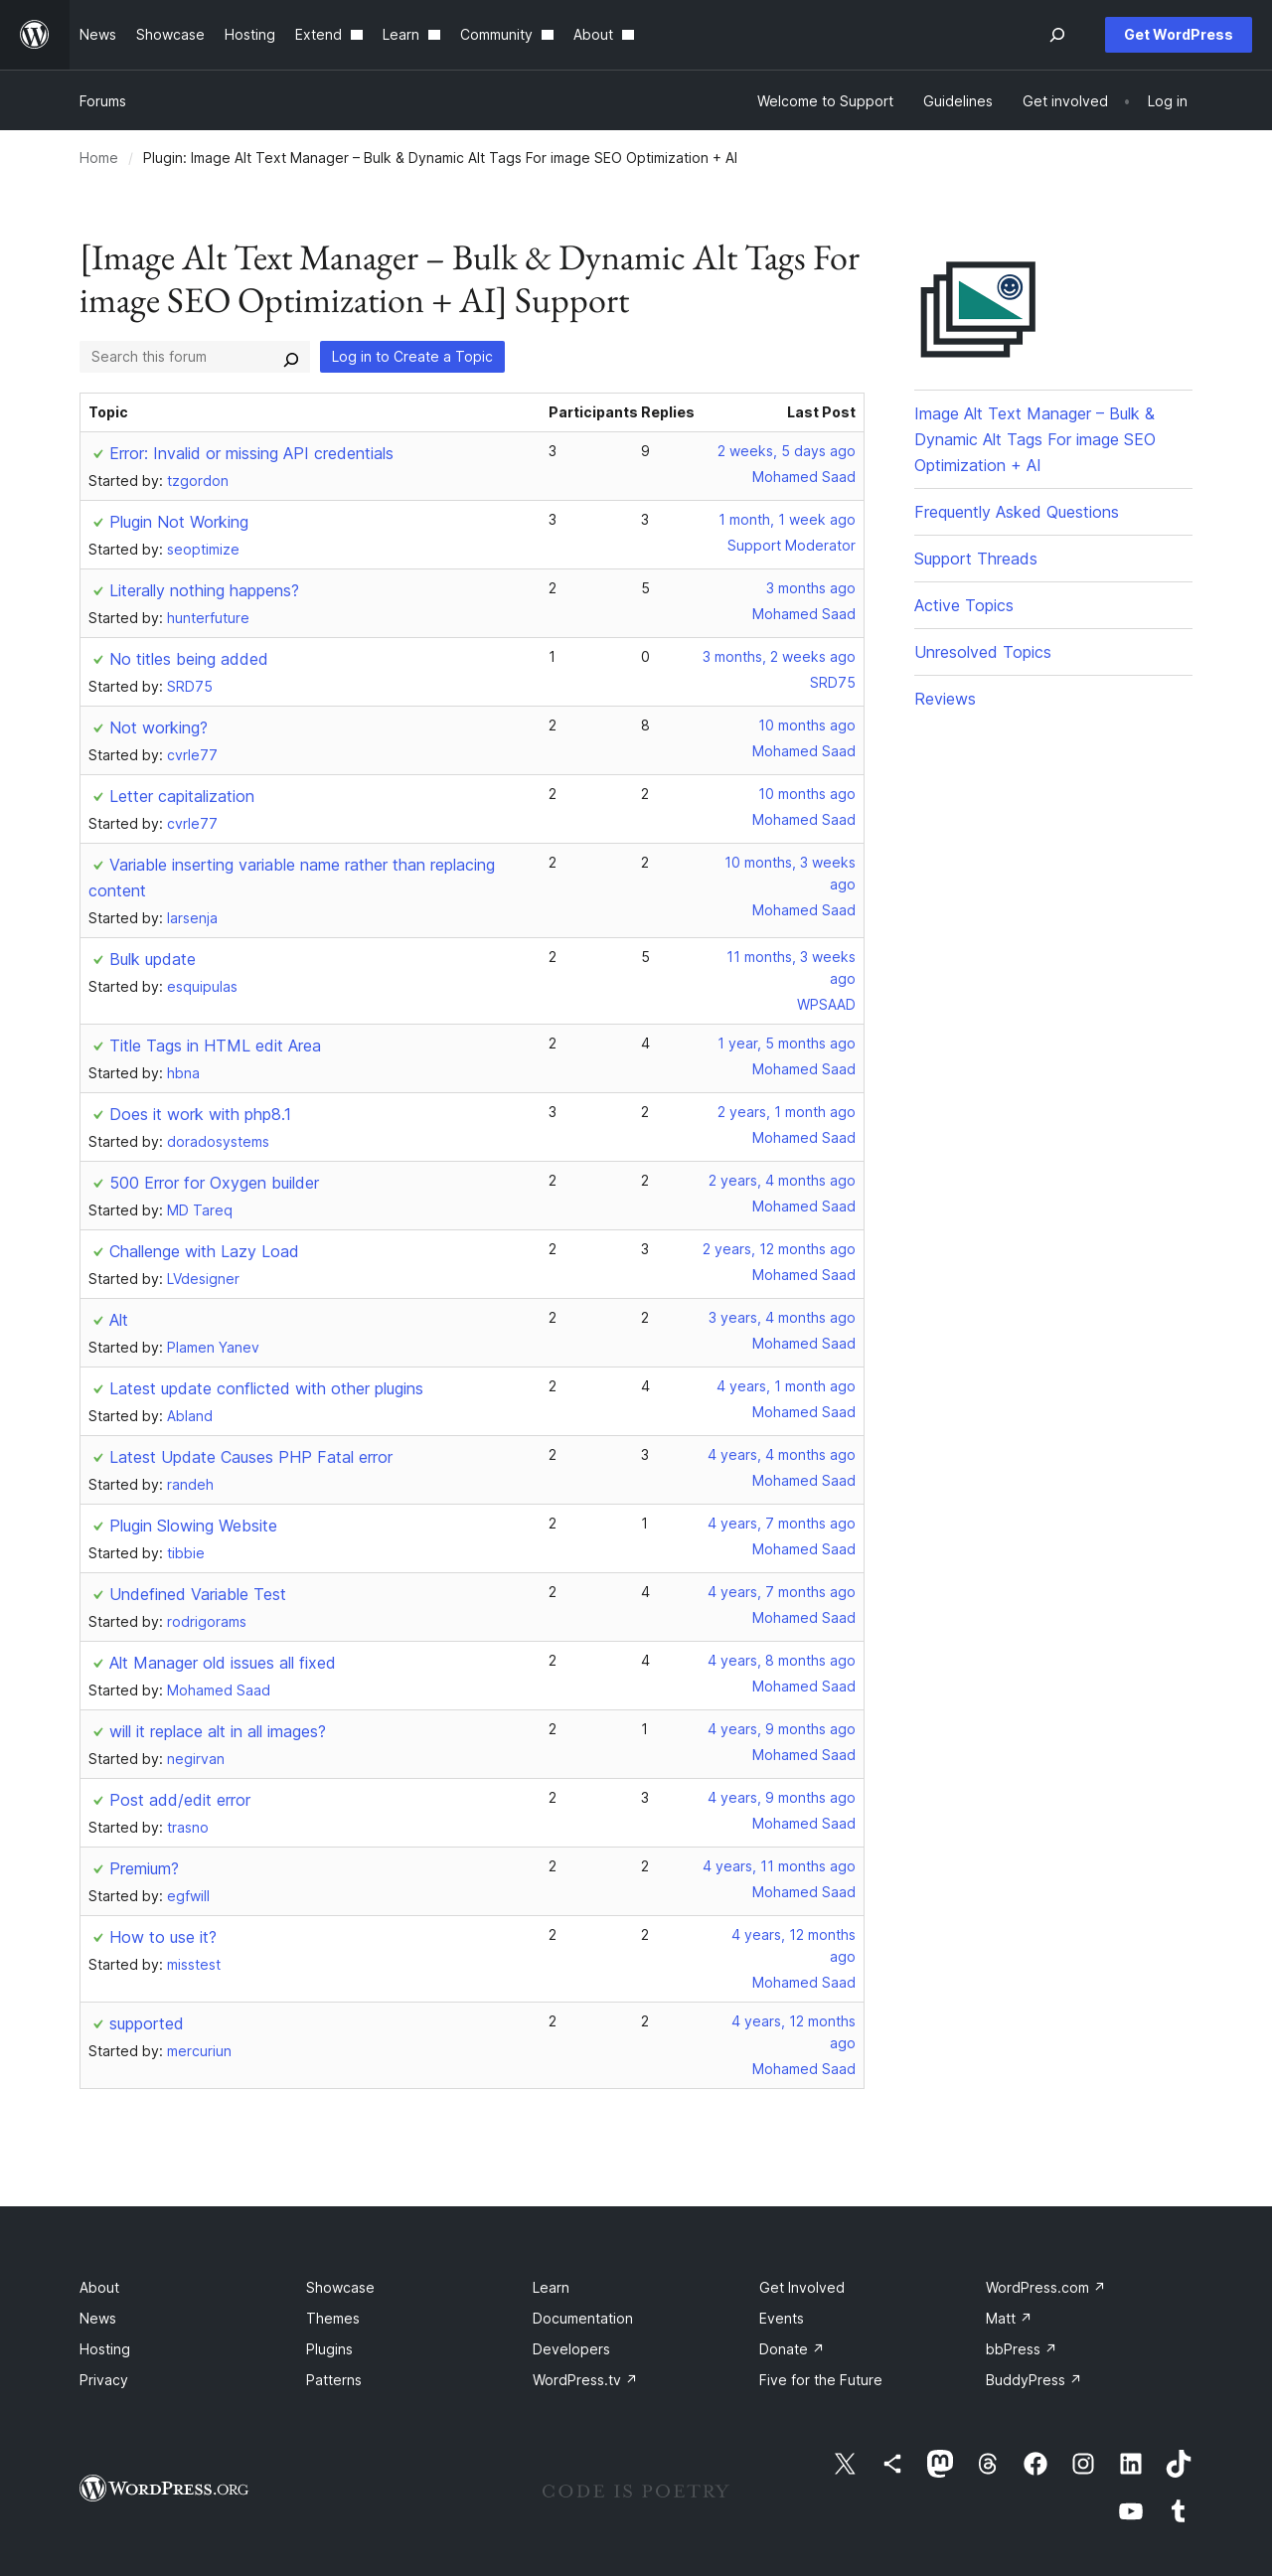This screenshot has width=1272, height=2576.
Task: Click the plugin image thumbnail in sidebar
Action: pyautogui.click(x=978, y=309)
